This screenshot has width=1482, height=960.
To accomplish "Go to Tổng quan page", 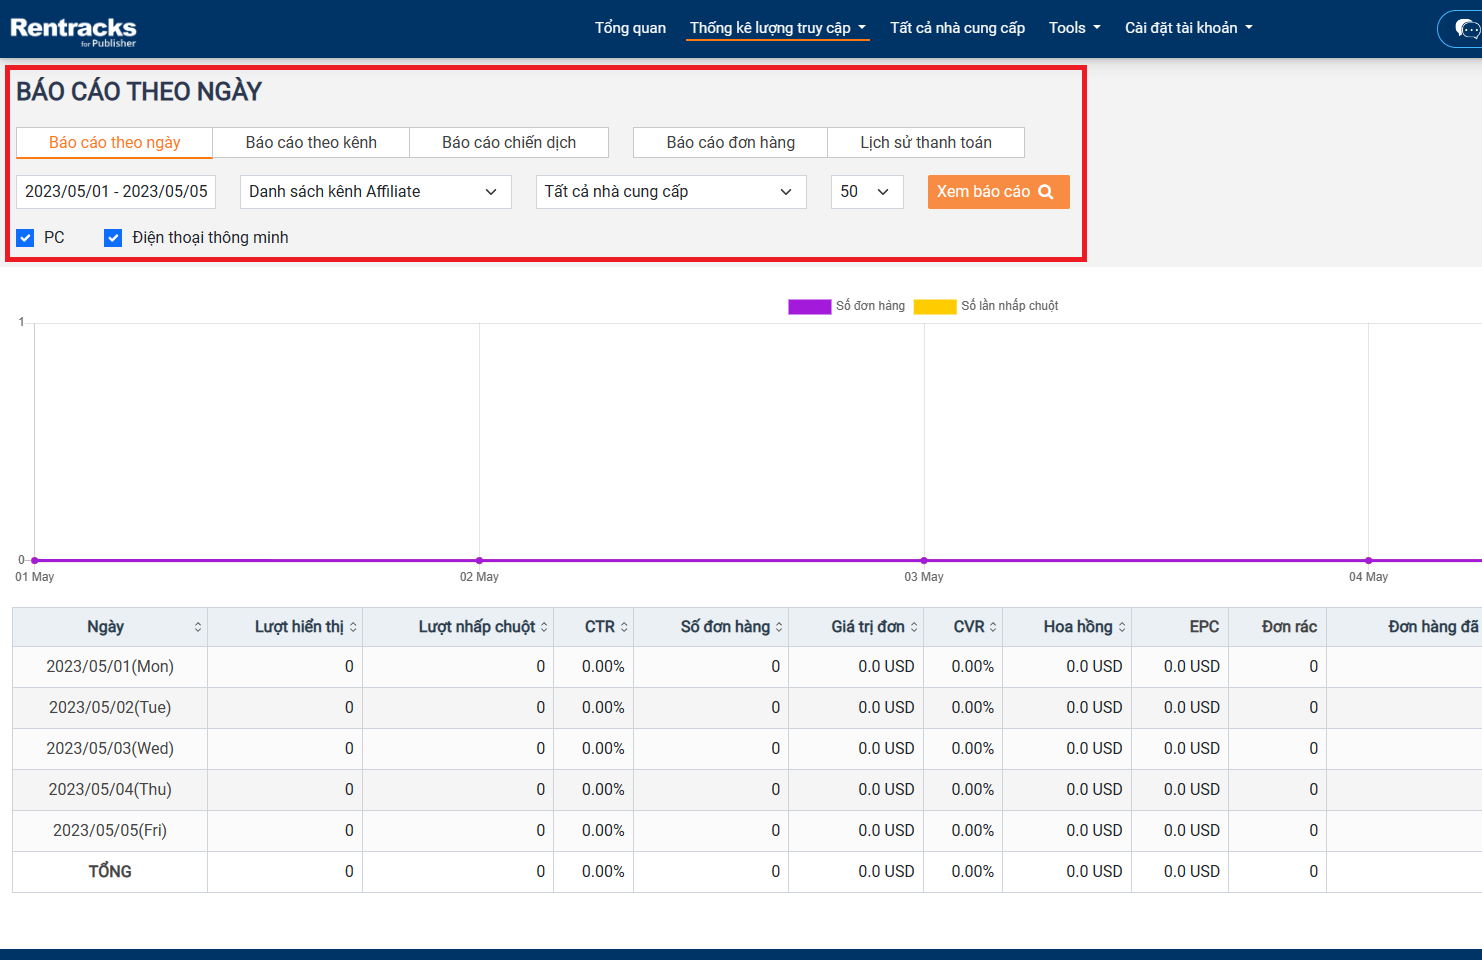I will (x=630, y=28).
